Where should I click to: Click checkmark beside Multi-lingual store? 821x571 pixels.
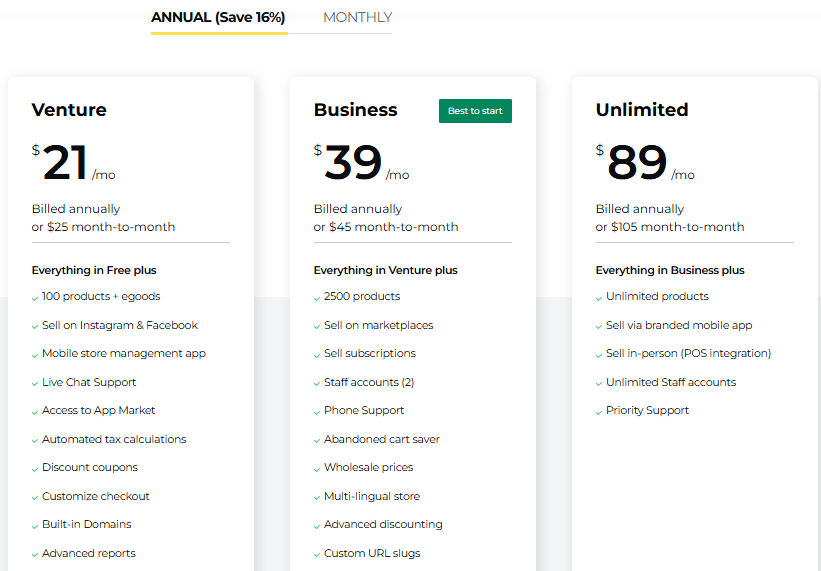pyautogui.click(x=317, y=498)
